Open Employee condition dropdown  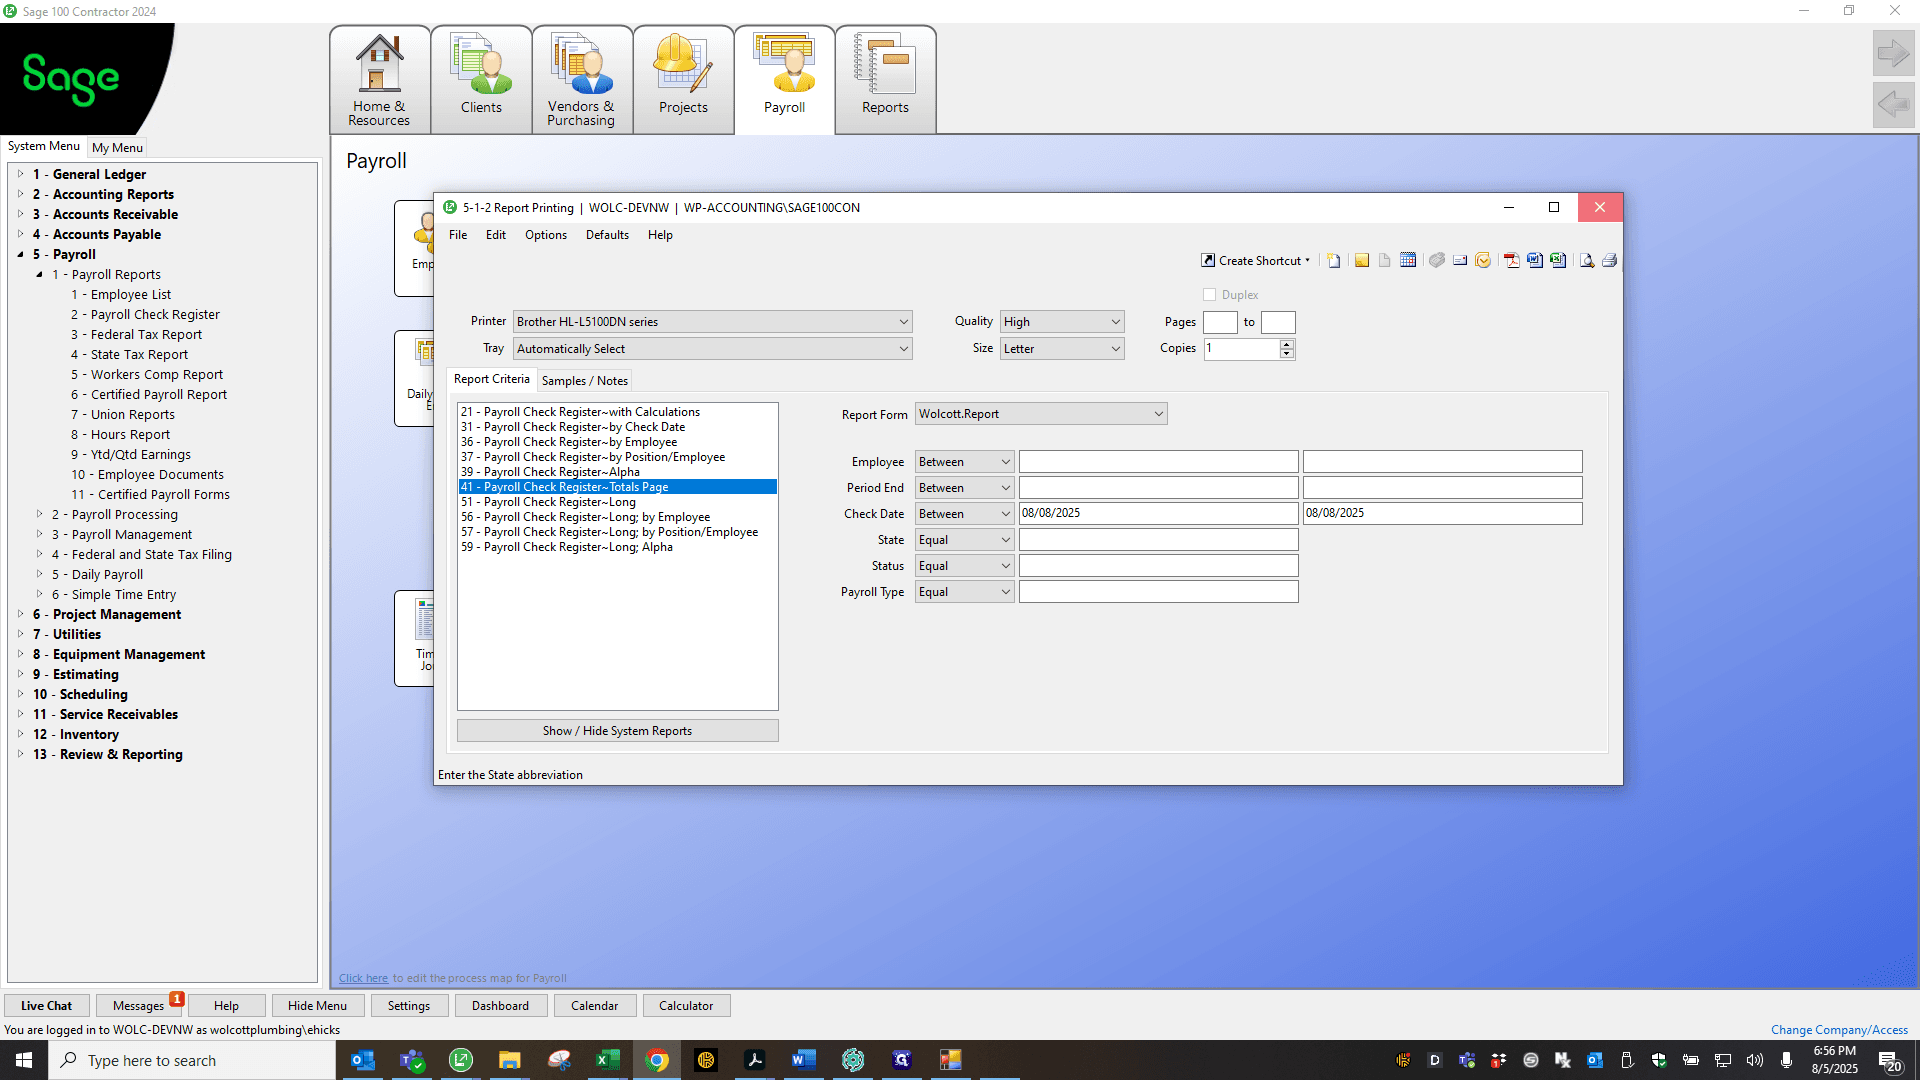tap(964, 462)
